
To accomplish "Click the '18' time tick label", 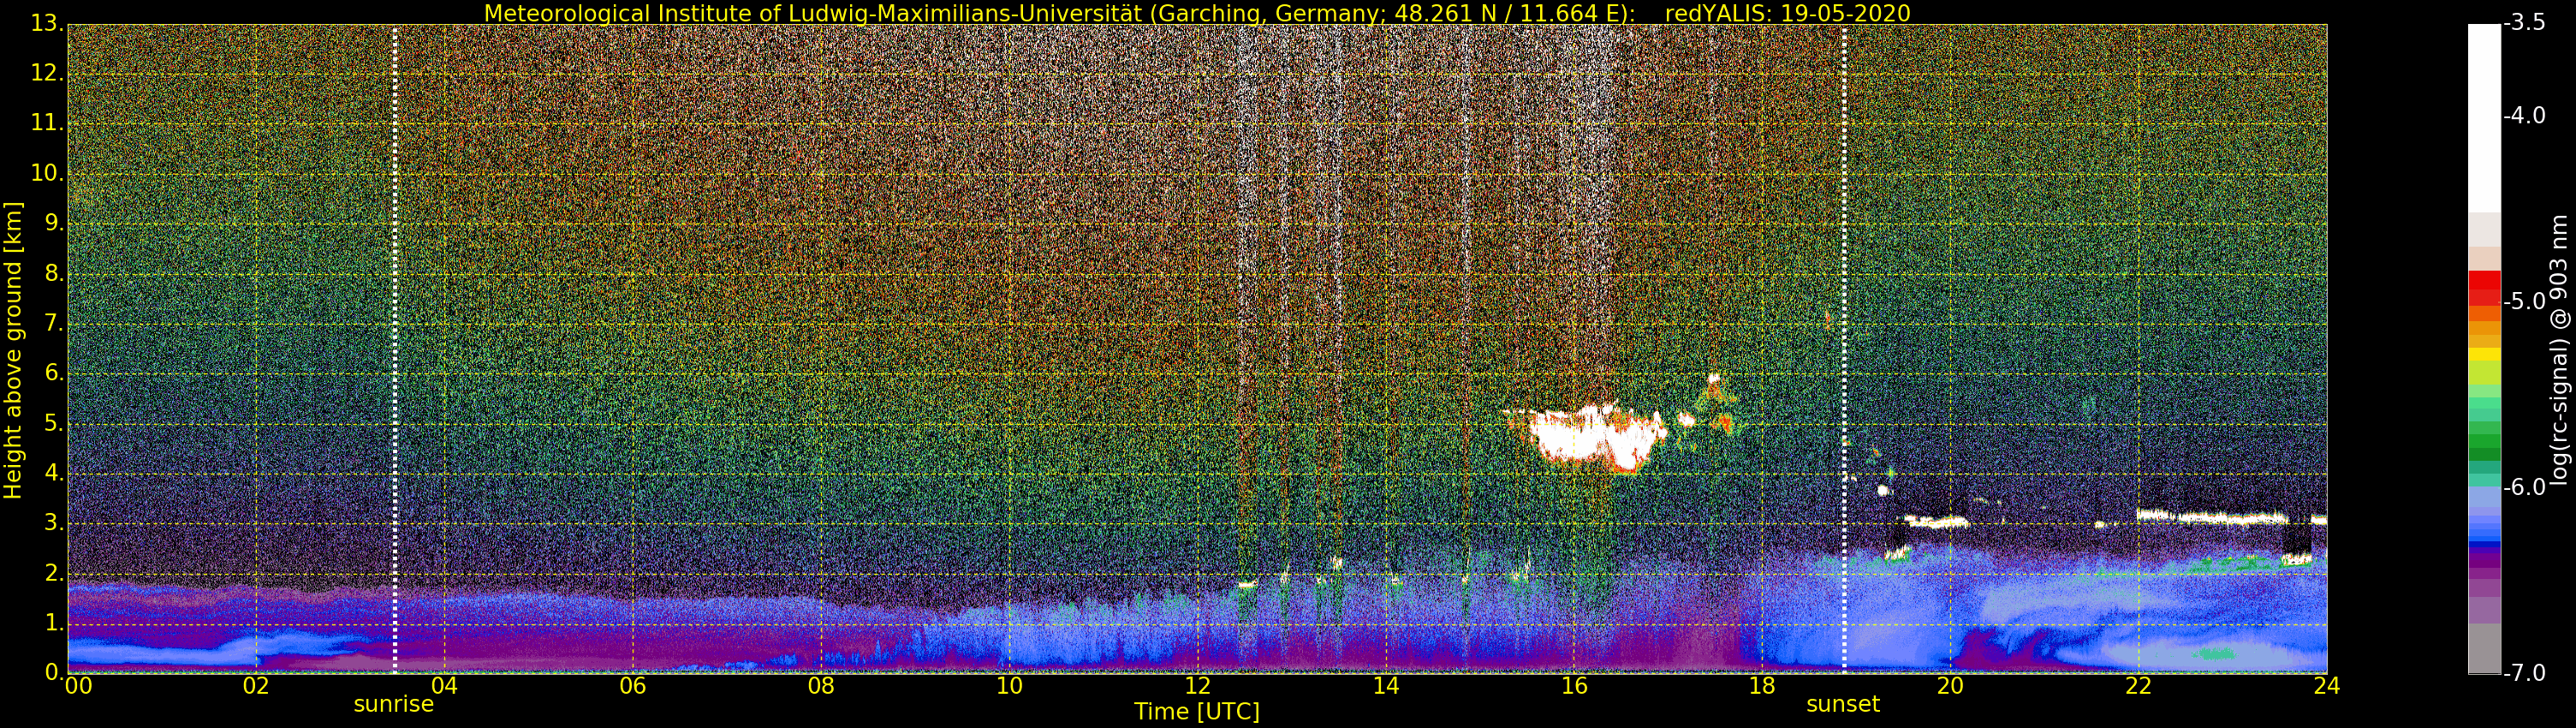I will 1762,686.
